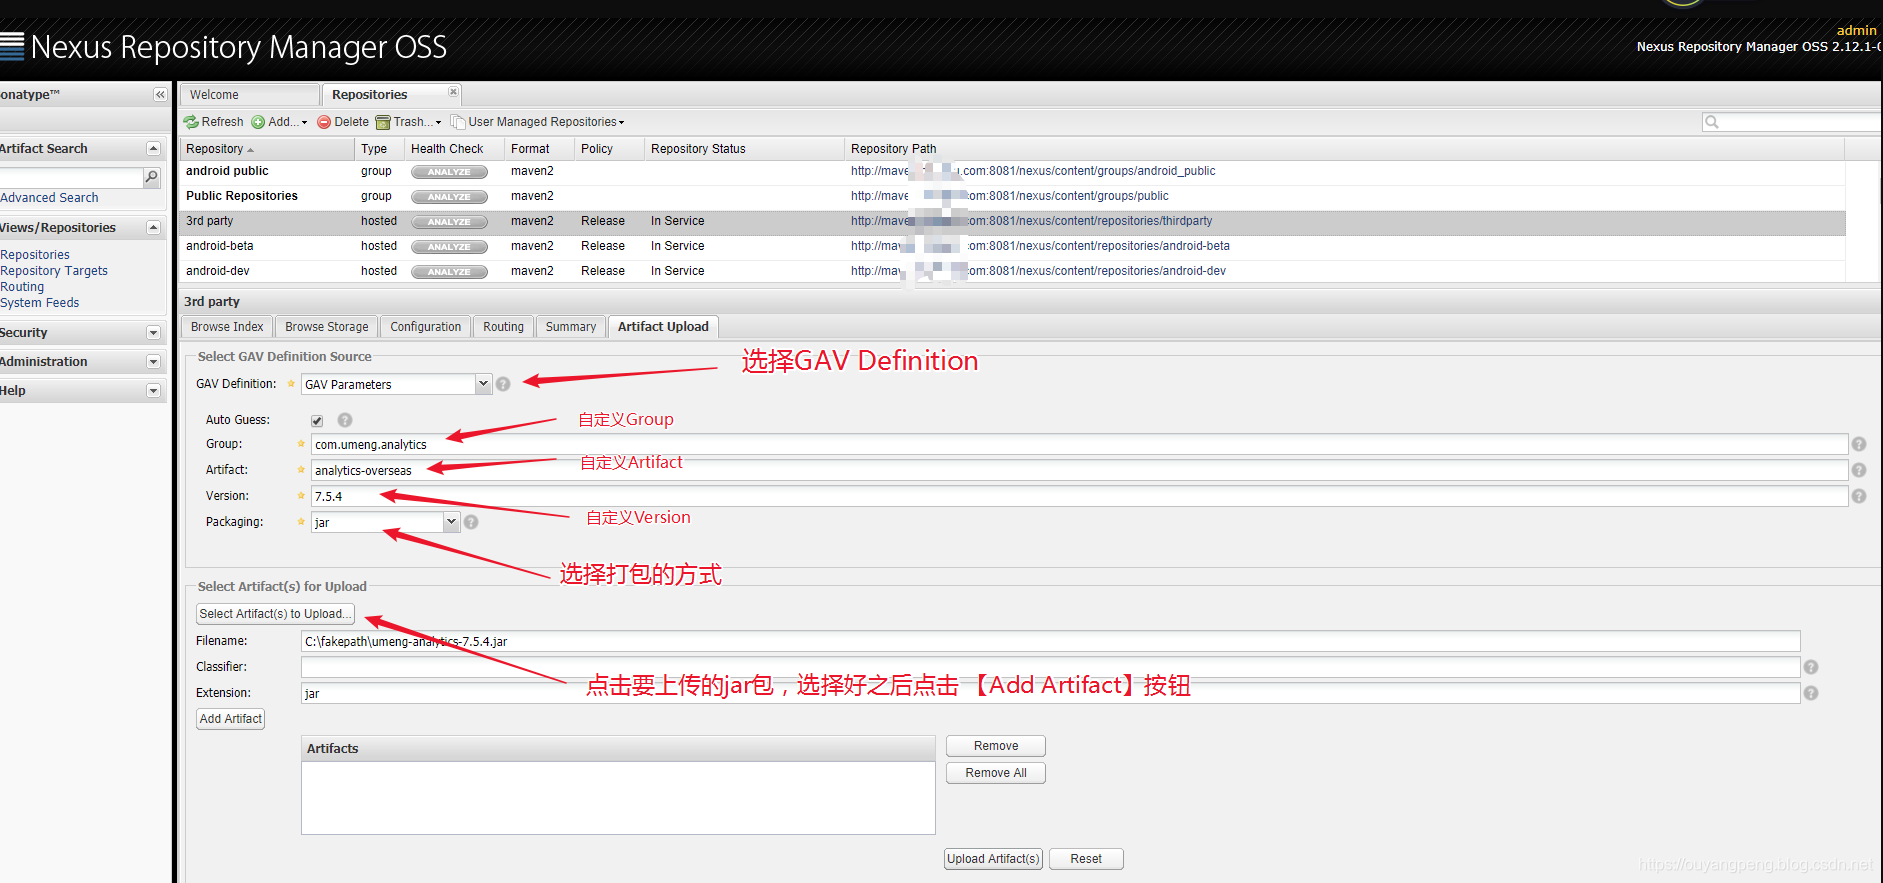Collapse the left sidebar panel

point(160,95)
